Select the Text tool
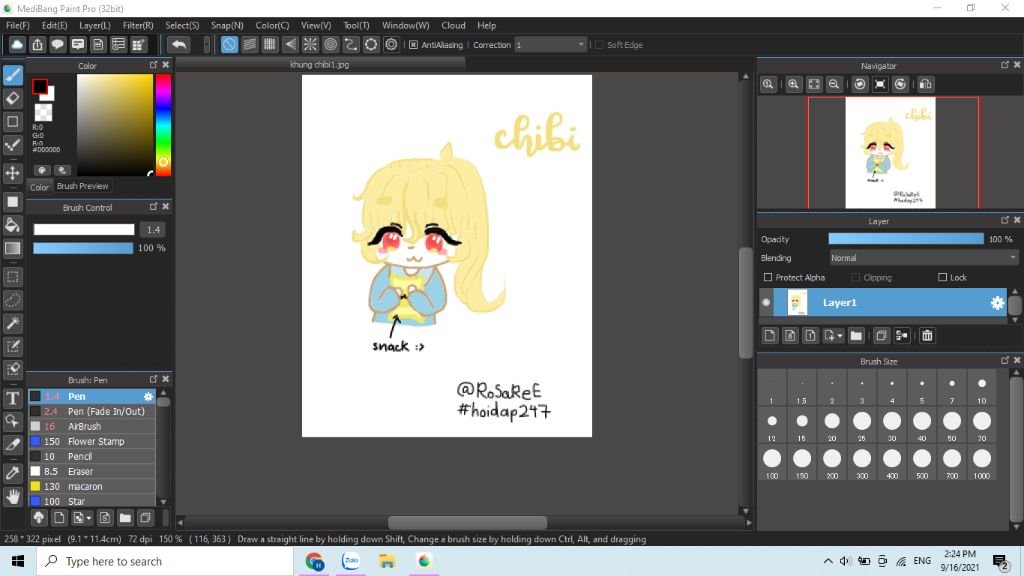Screen dimensions: 1024x576 (12, 398)
